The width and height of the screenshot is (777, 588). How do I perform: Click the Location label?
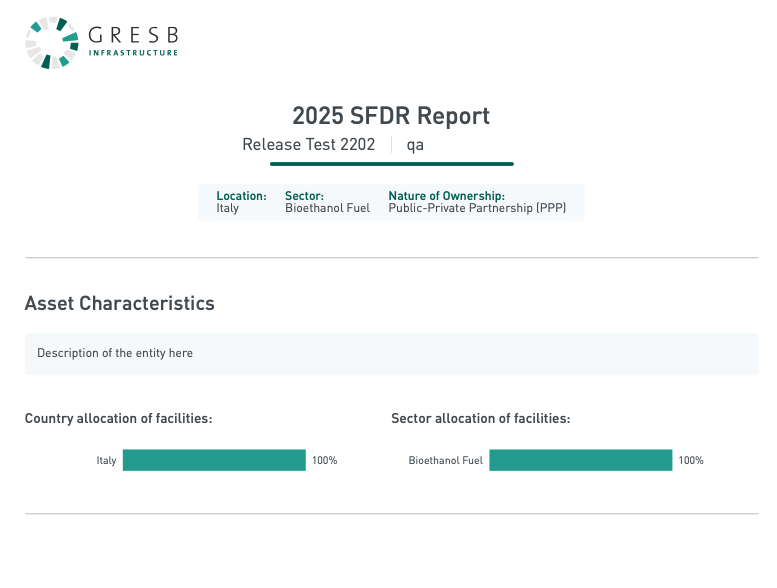(x=241, y=196)
